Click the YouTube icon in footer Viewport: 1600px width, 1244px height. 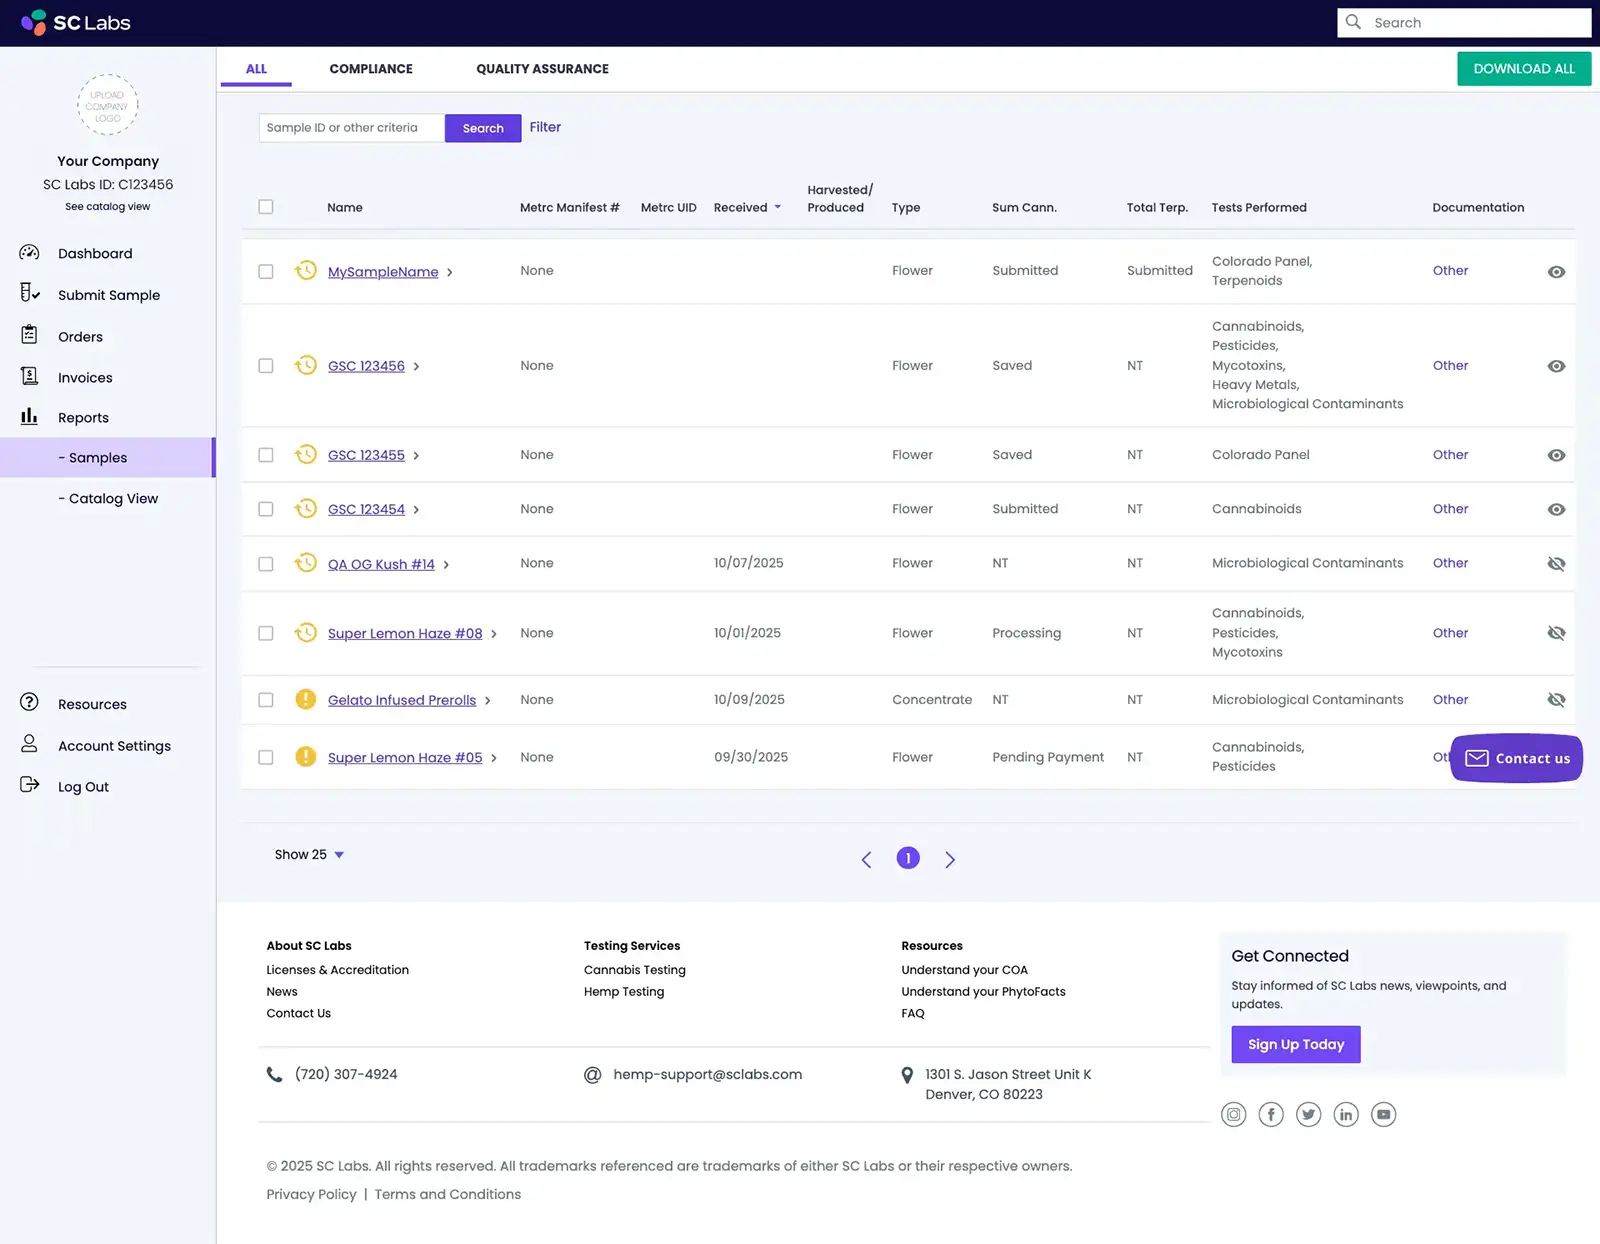[x=1383, y=1114]
